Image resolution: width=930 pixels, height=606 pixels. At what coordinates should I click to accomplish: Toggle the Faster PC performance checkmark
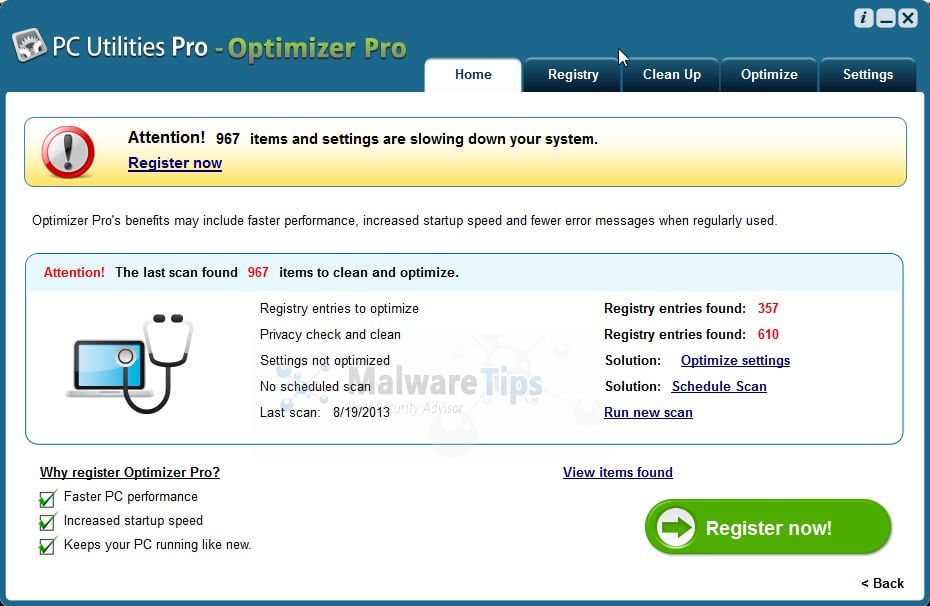point(47,498)
